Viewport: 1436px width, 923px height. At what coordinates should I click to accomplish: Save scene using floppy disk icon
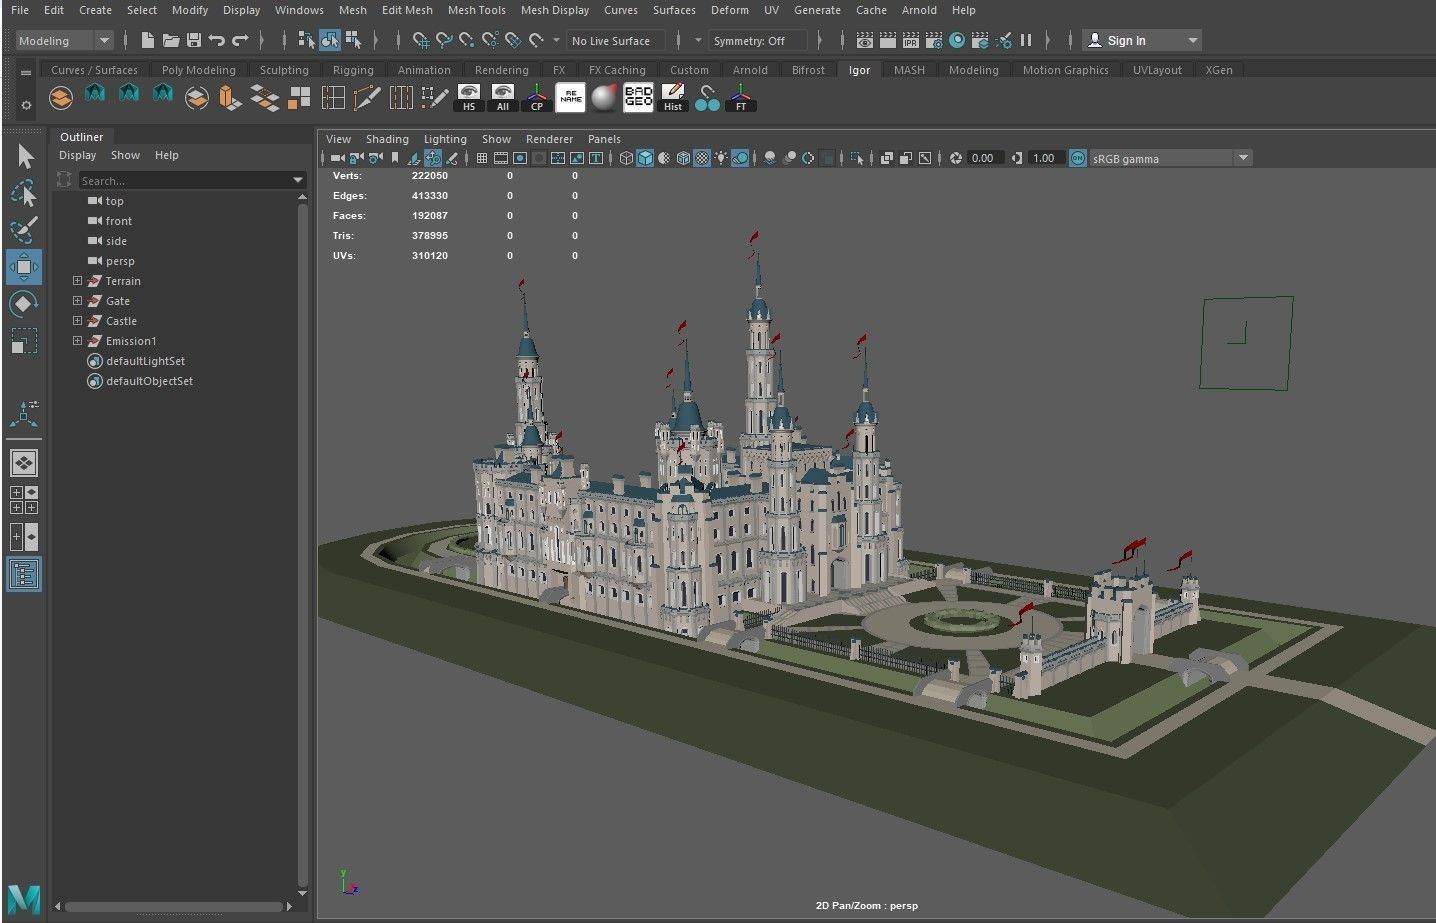tap(194, 40)
